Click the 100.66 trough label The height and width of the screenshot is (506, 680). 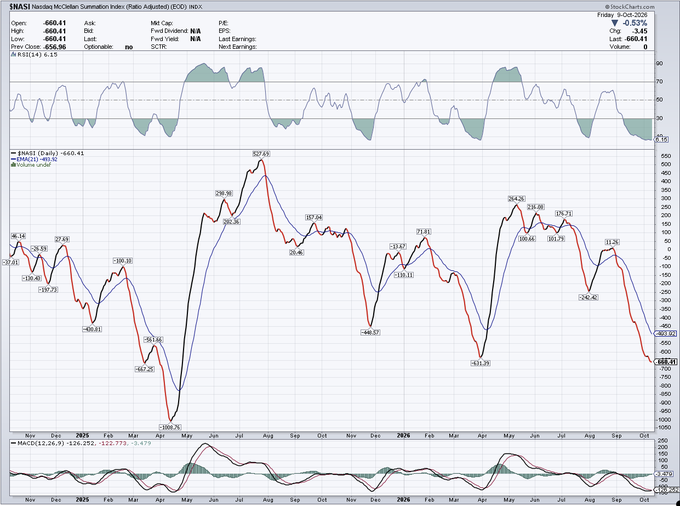pyautogui.click(x=527, y=238)
